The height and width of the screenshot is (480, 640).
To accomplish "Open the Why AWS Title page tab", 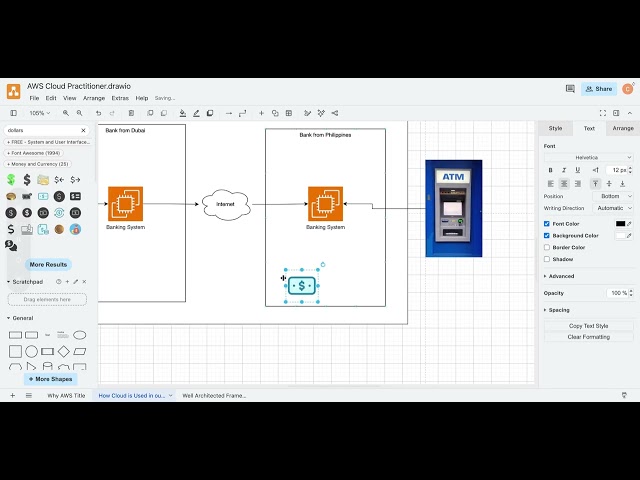I will point(66,396).
